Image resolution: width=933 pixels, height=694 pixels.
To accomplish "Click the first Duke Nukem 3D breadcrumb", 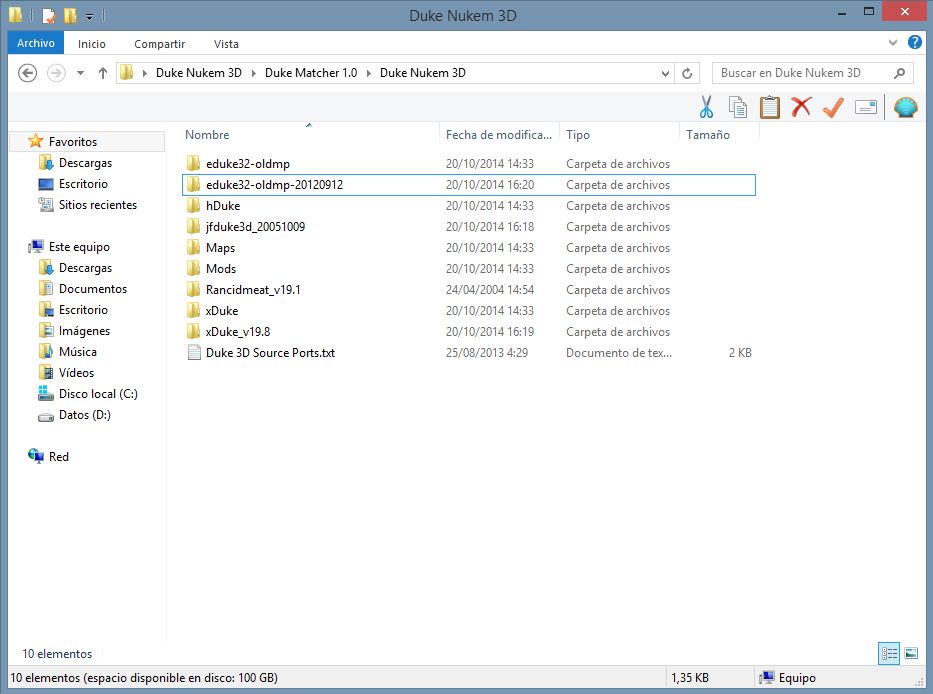I will point(199,73).
